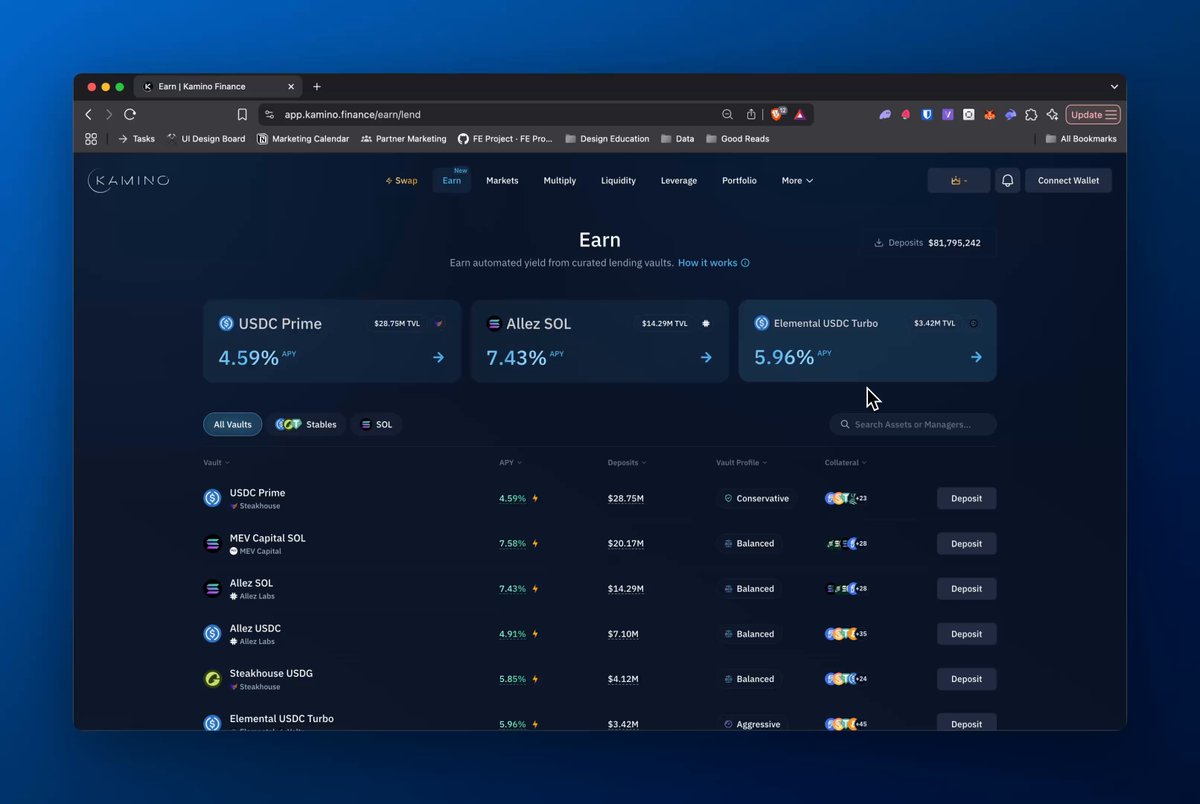Click Deposit for Steakhouse USDG
The height and width of the screenshot is (804, 1200).
(966, 679)
